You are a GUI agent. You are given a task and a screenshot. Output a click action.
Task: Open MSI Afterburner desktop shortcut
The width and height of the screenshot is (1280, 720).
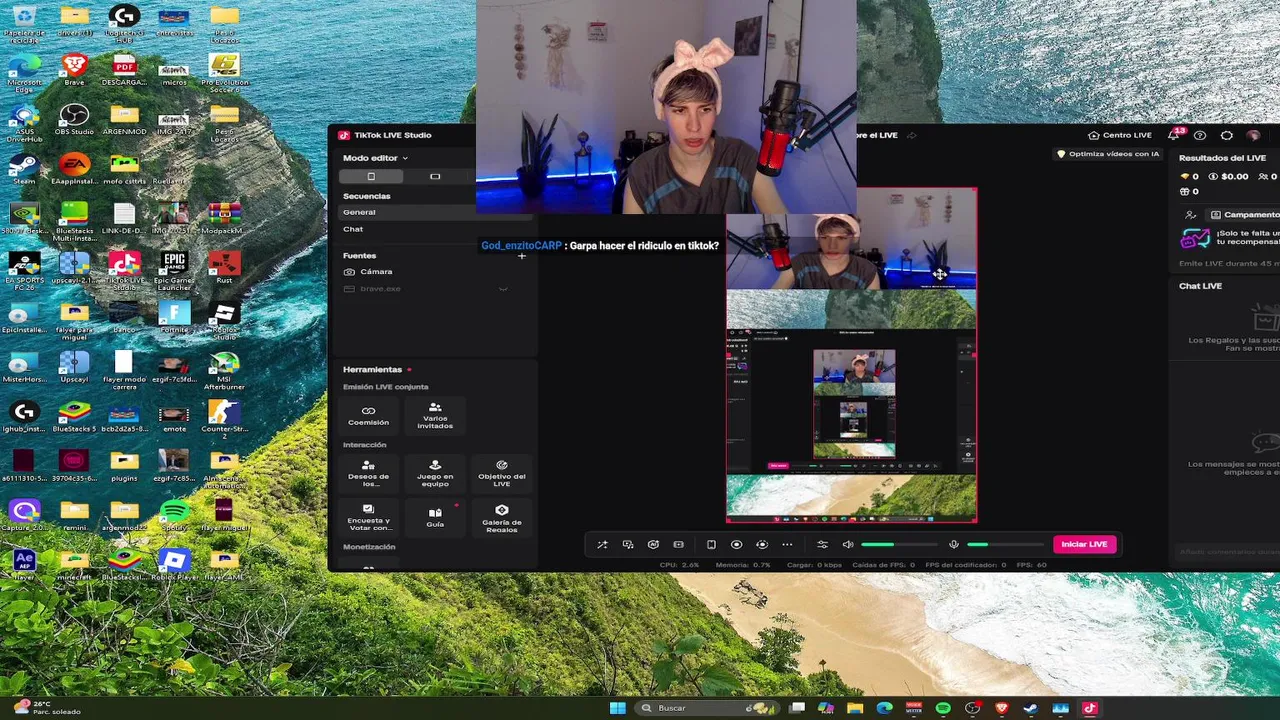click(x=224, y=369)
